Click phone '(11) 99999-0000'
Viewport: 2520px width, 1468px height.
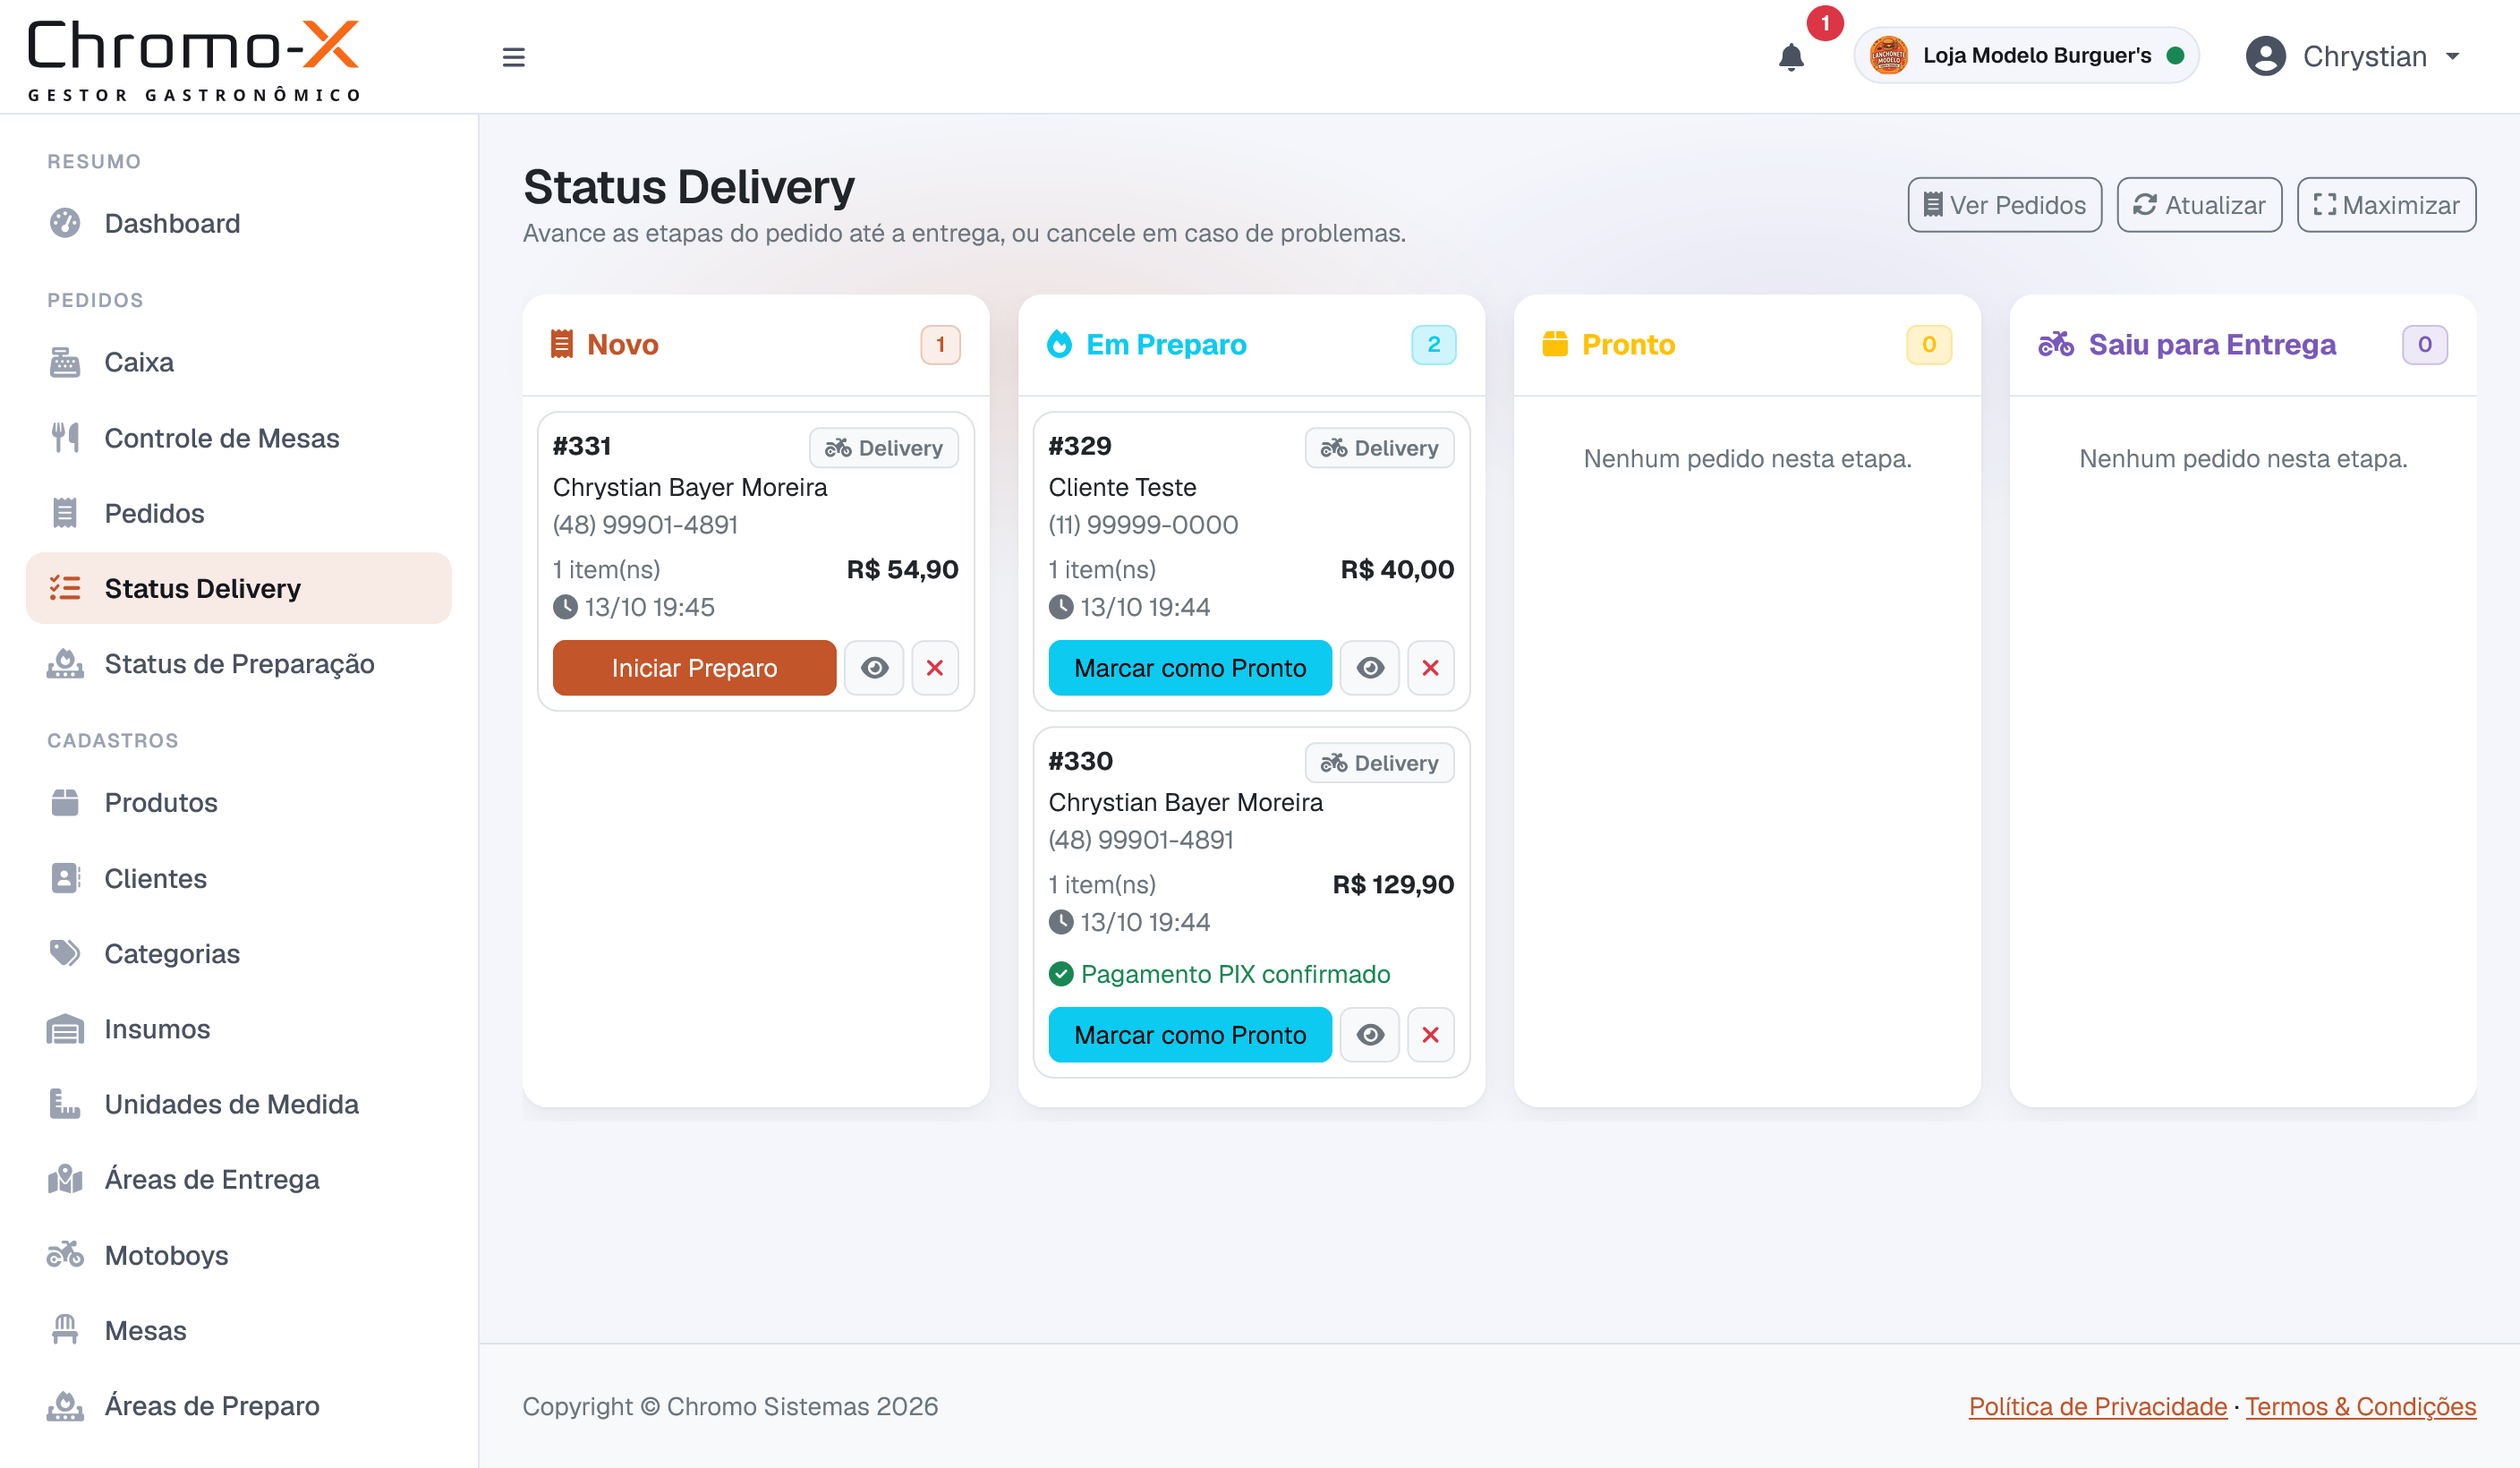[1143, 525]
